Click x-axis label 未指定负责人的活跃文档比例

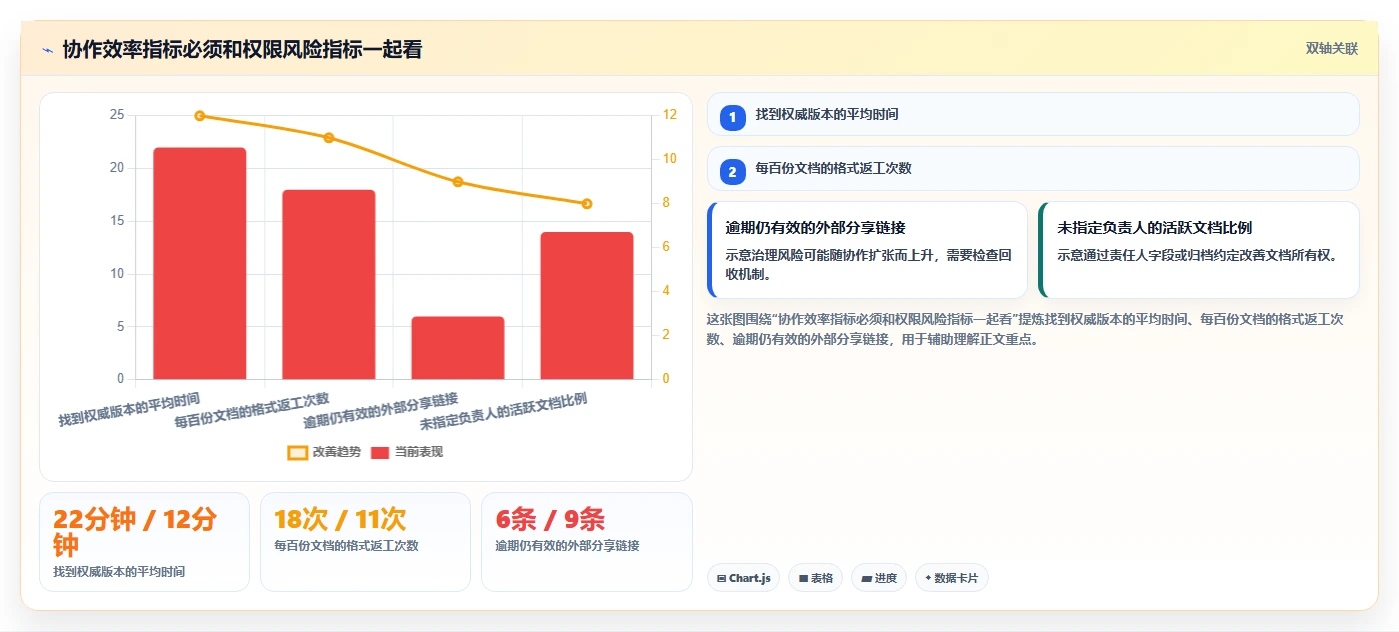(x=503, y=411)
